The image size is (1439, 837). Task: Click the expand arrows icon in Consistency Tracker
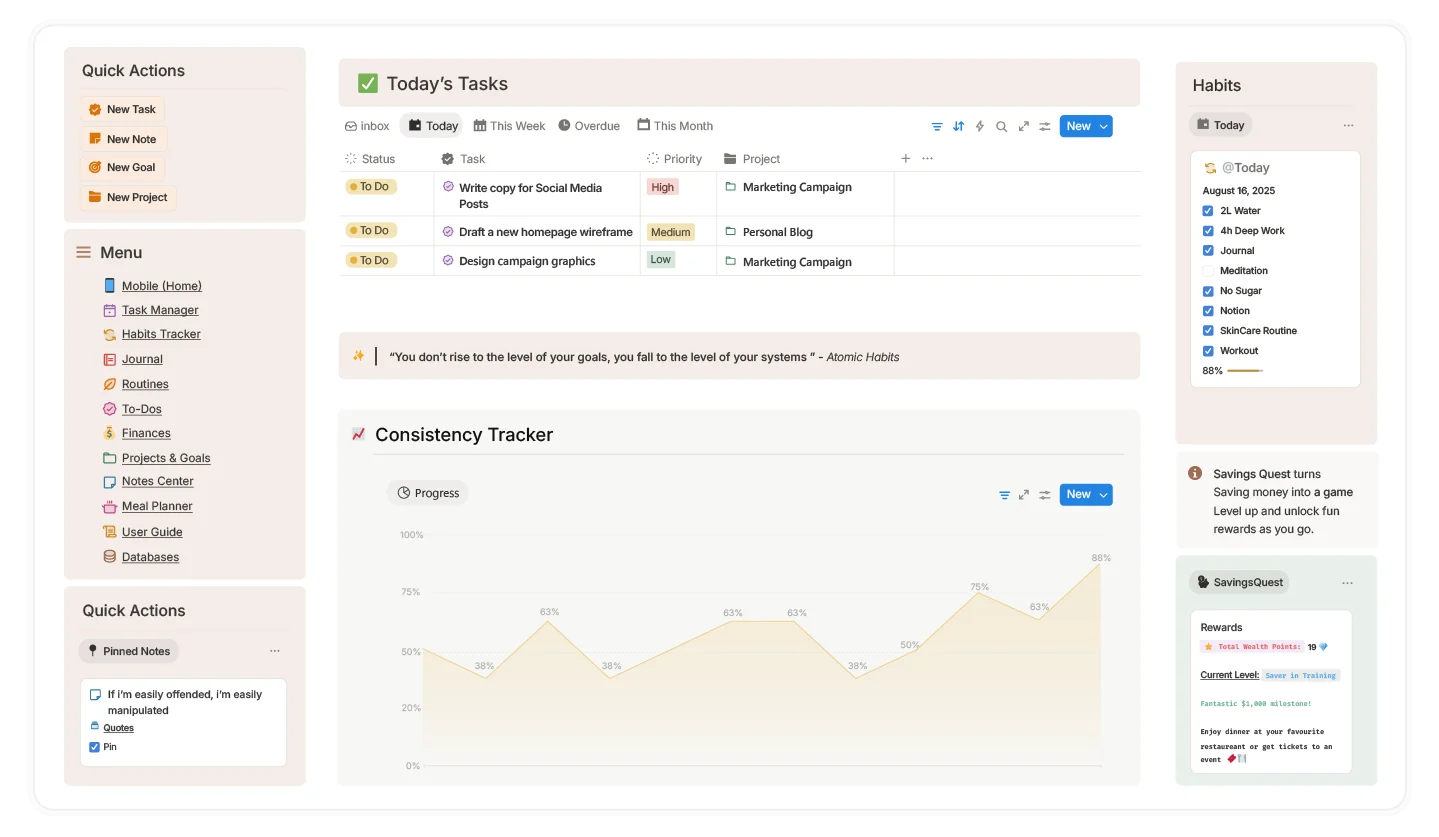(x=1023, y=495)
